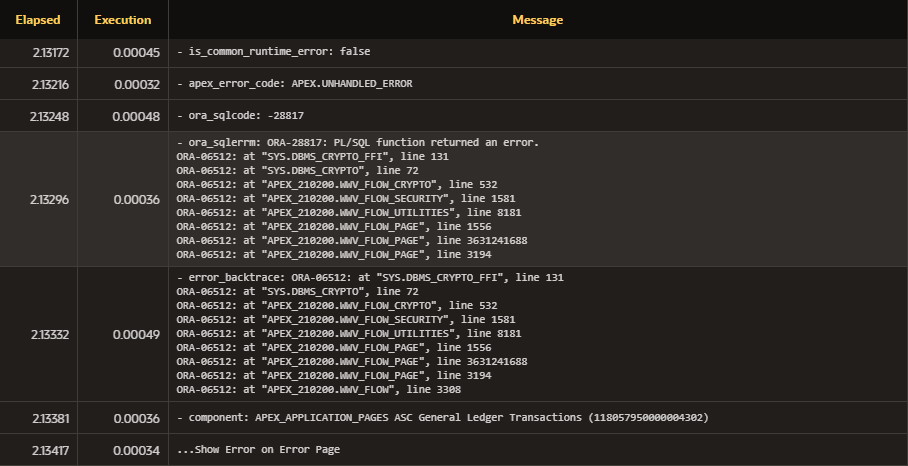
Task: Click elapsed value 2.13216
Action: tap(51, 85)
